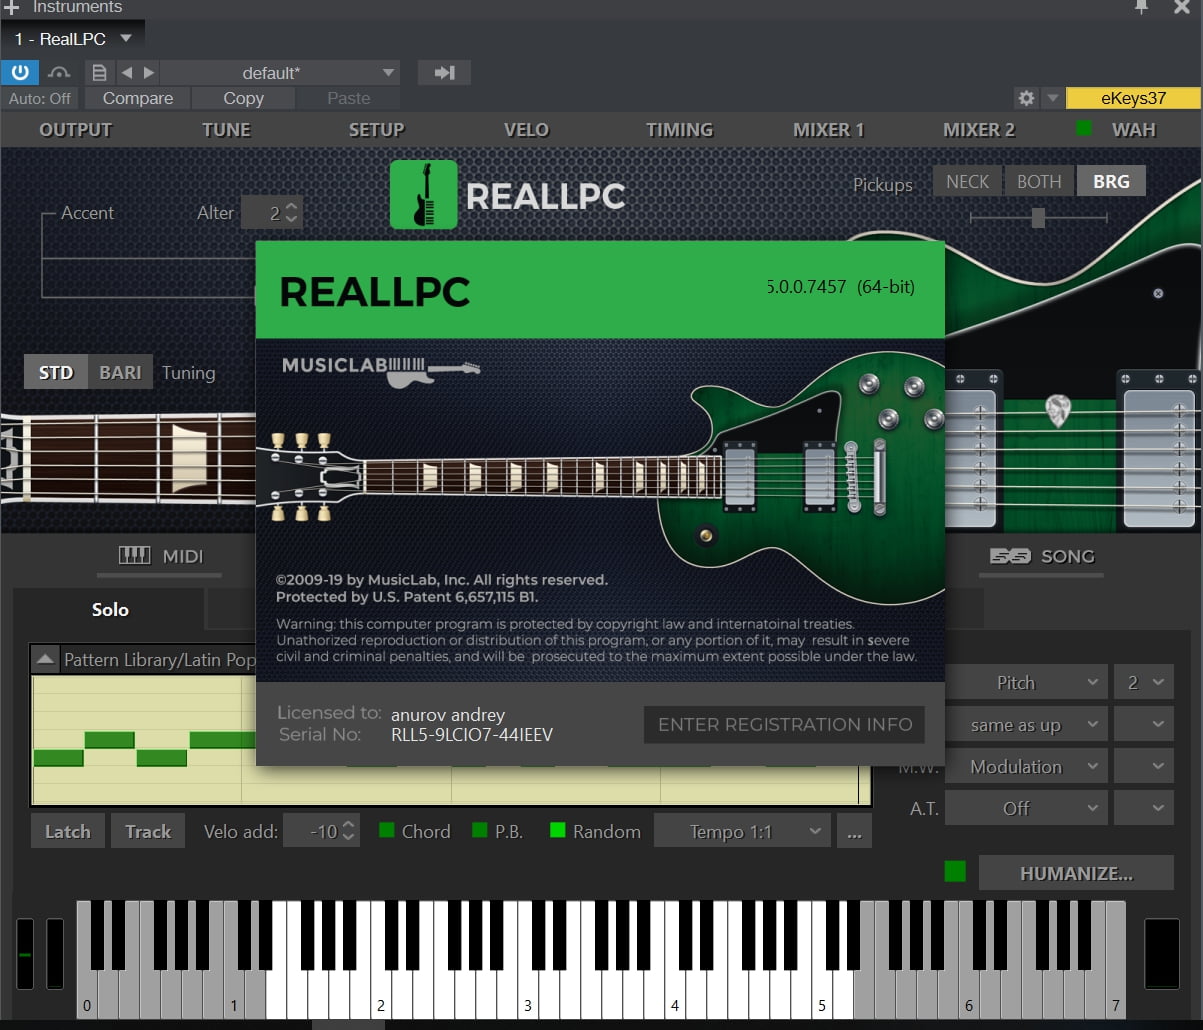Click the Pattern Library/Latin Pop path
The height and width of the screenshot is (1030, 1203).
point(159,659)
